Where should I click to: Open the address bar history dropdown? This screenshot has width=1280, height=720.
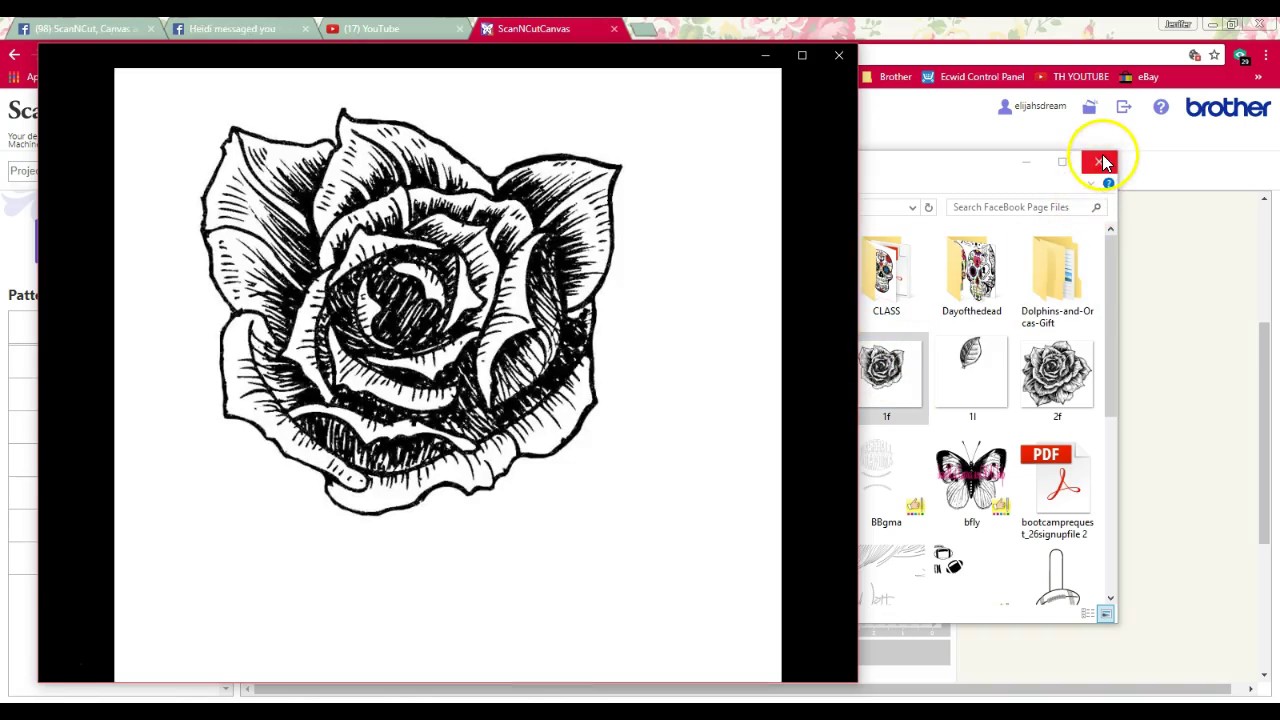[912, 207]
